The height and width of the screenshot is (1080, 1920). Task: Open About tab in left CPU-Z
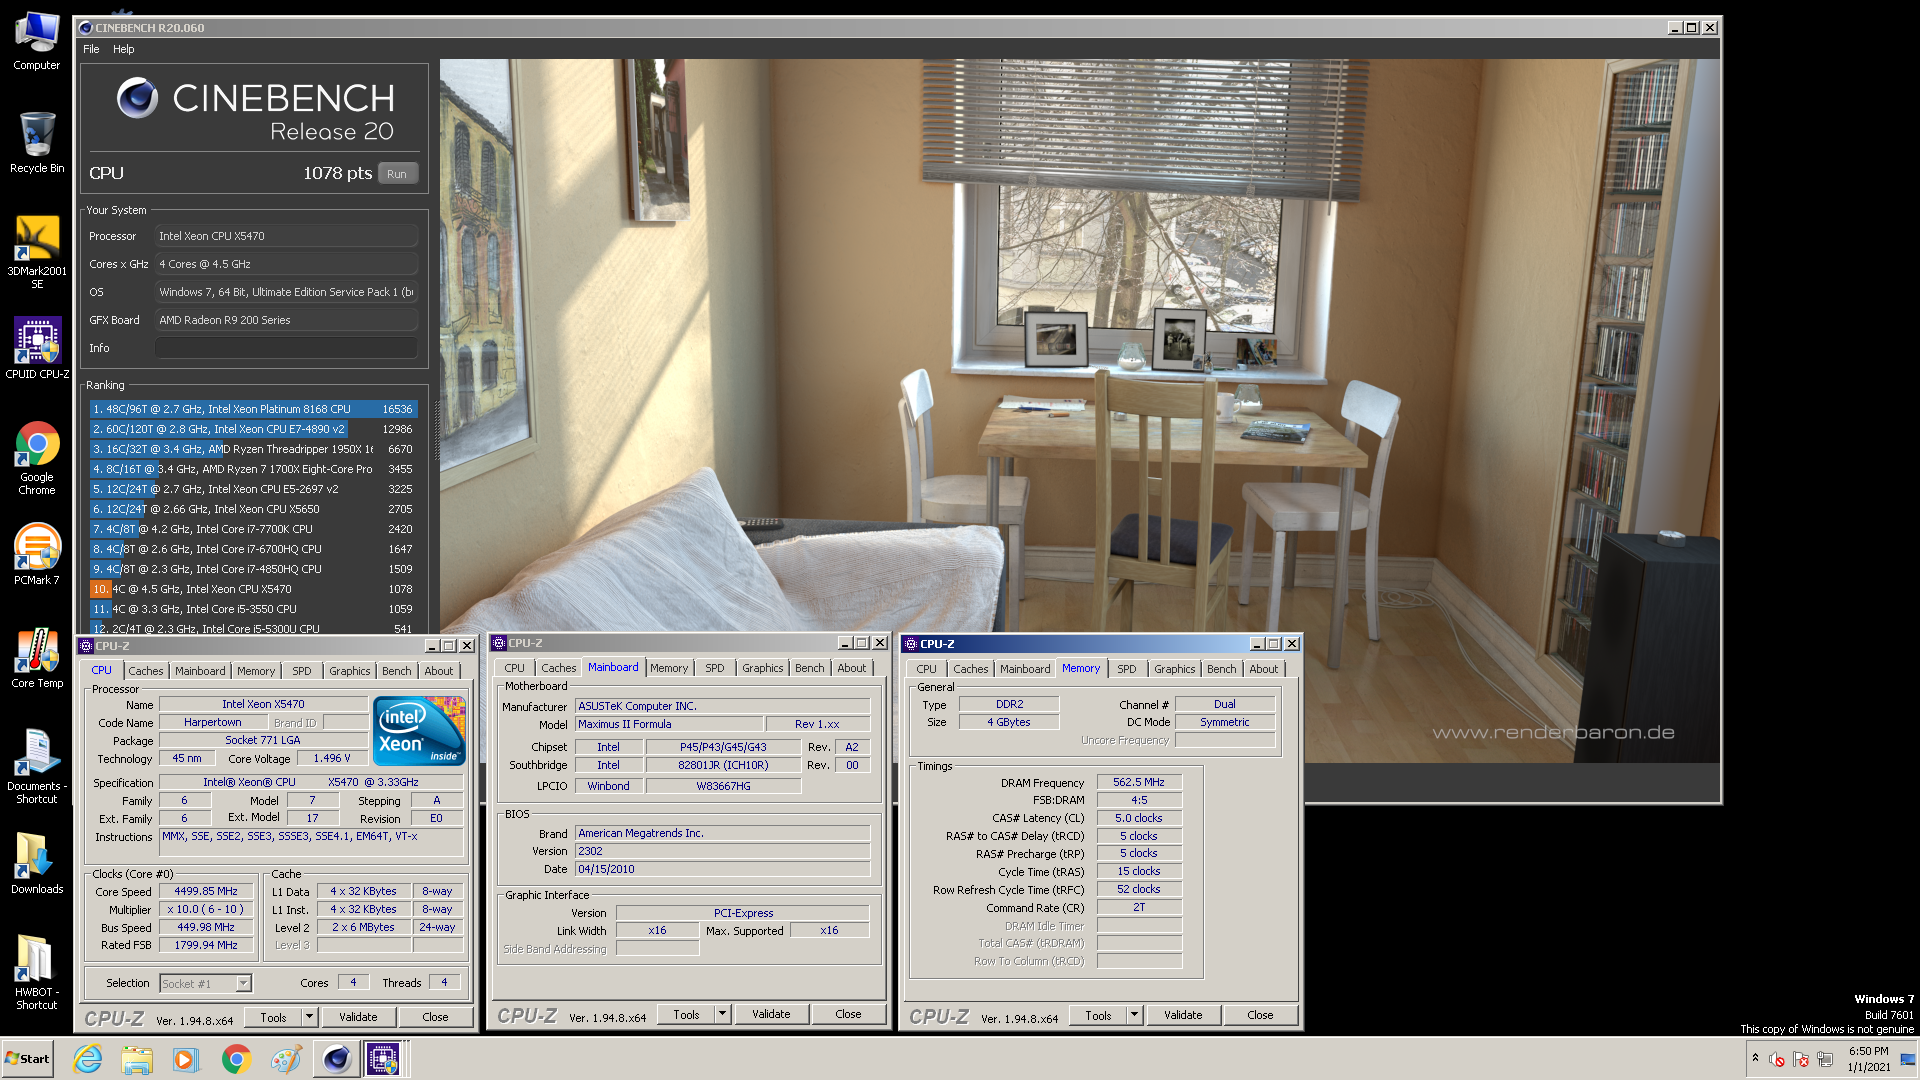pyautogui.click(x=439, y=671)
